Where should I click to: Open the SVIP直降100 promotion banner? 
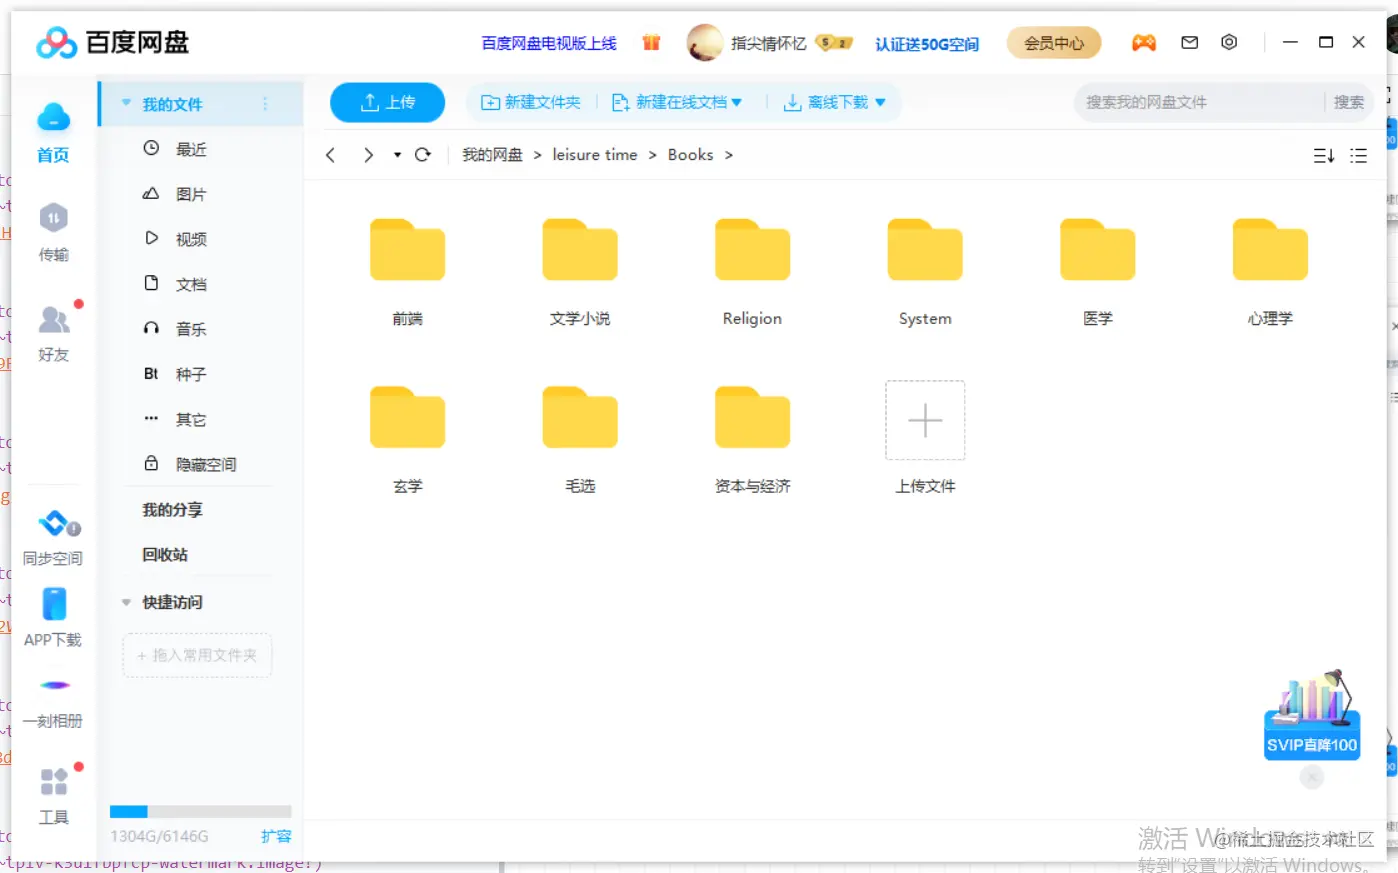1311,714
